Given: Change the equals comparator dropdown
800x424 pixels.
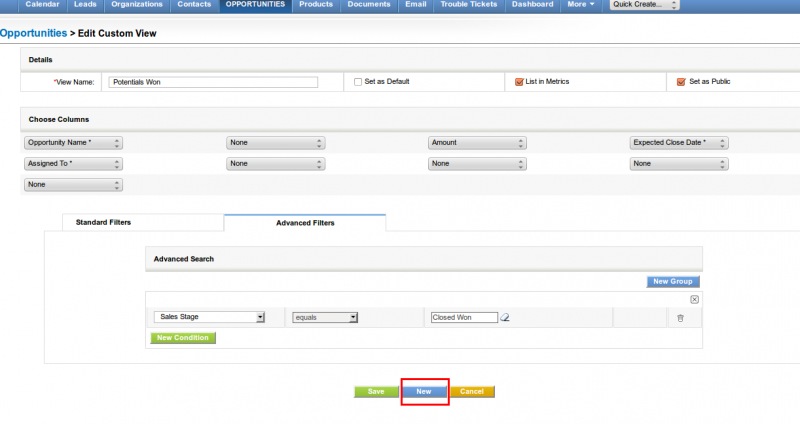Looking at the screenshot, I should coord(325,317).
